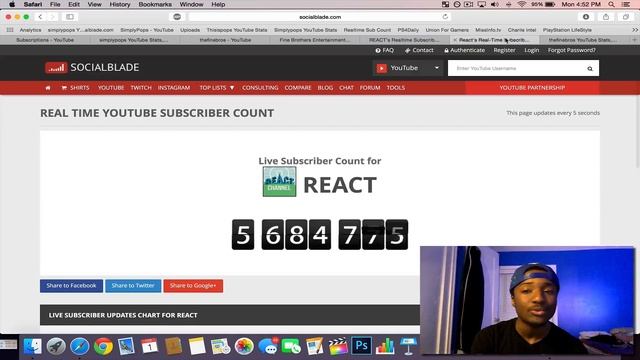This screenshot has height=360, width=640.
Task: Open the bookmarks grid icon in the favorites bar
Action: pyautogui.click(x=10, y=30)
